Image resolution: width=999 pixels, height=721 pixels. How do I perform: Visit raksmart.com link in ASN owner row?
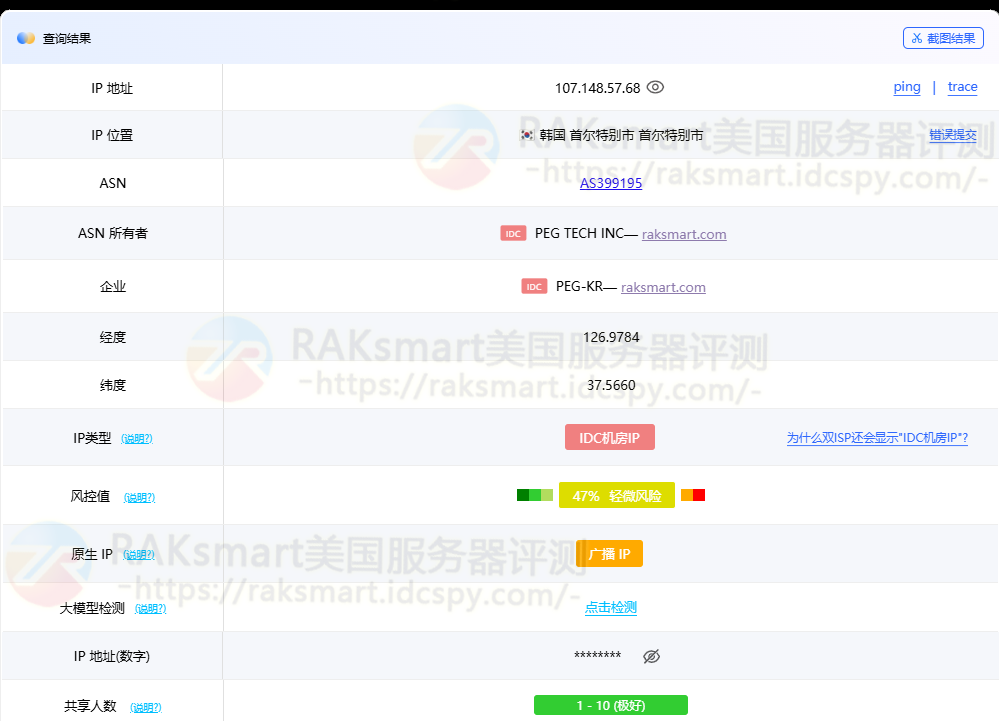tap(684, 234)
